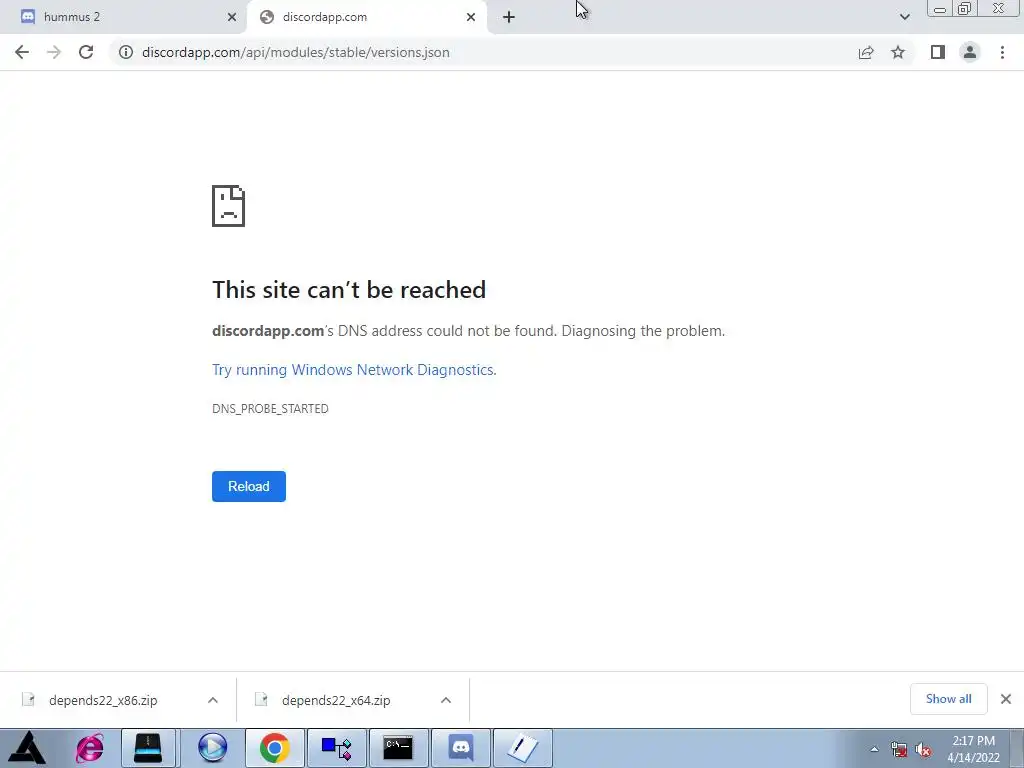Open downloaded depends22_x64.zip file

[x=336, y=700]
